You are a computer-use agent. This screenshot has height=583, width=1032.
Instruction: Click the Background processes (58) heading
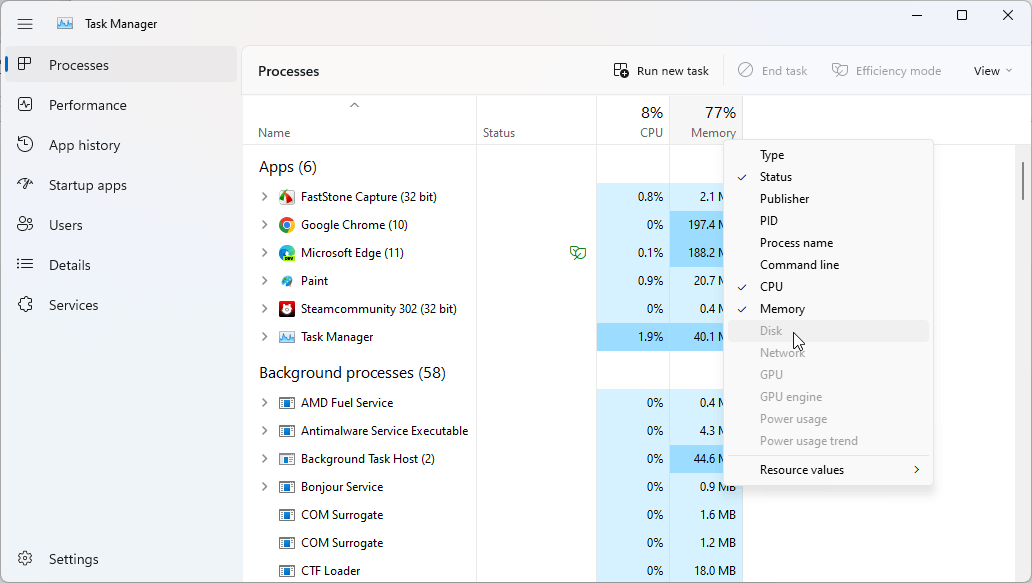coord(352,373)
